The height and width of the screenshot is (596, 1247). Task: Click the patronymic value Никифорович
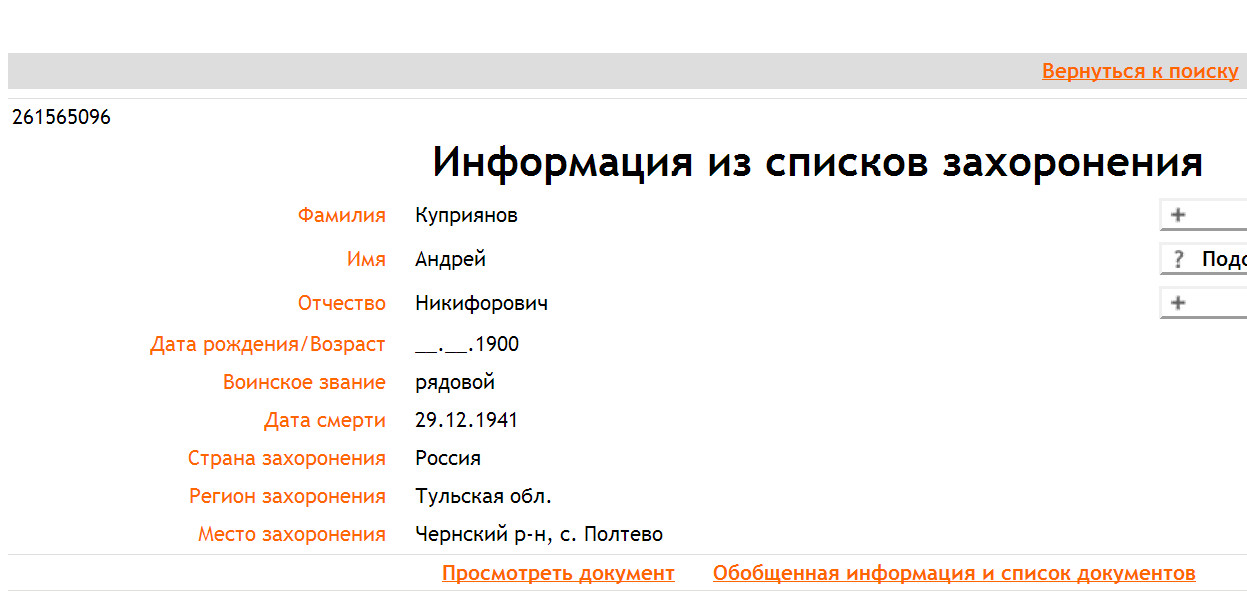click(481, 303)
